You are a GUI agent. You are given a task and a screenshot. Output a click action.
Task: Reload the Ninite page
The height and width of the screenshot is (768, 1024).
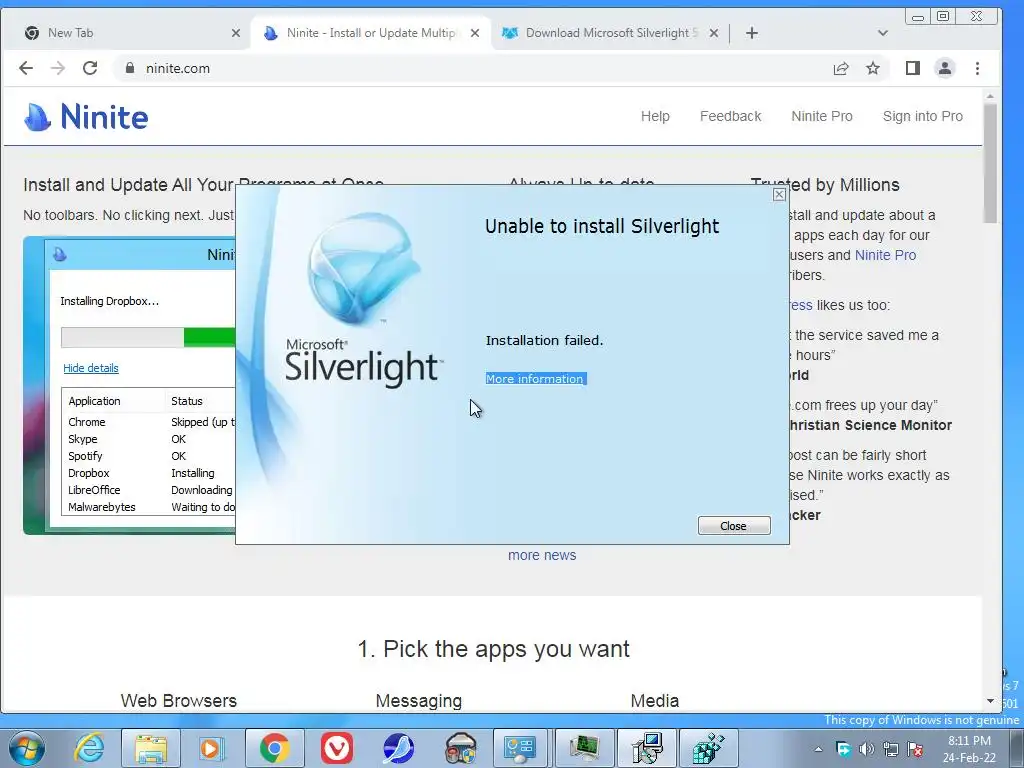tap(90, 68)
